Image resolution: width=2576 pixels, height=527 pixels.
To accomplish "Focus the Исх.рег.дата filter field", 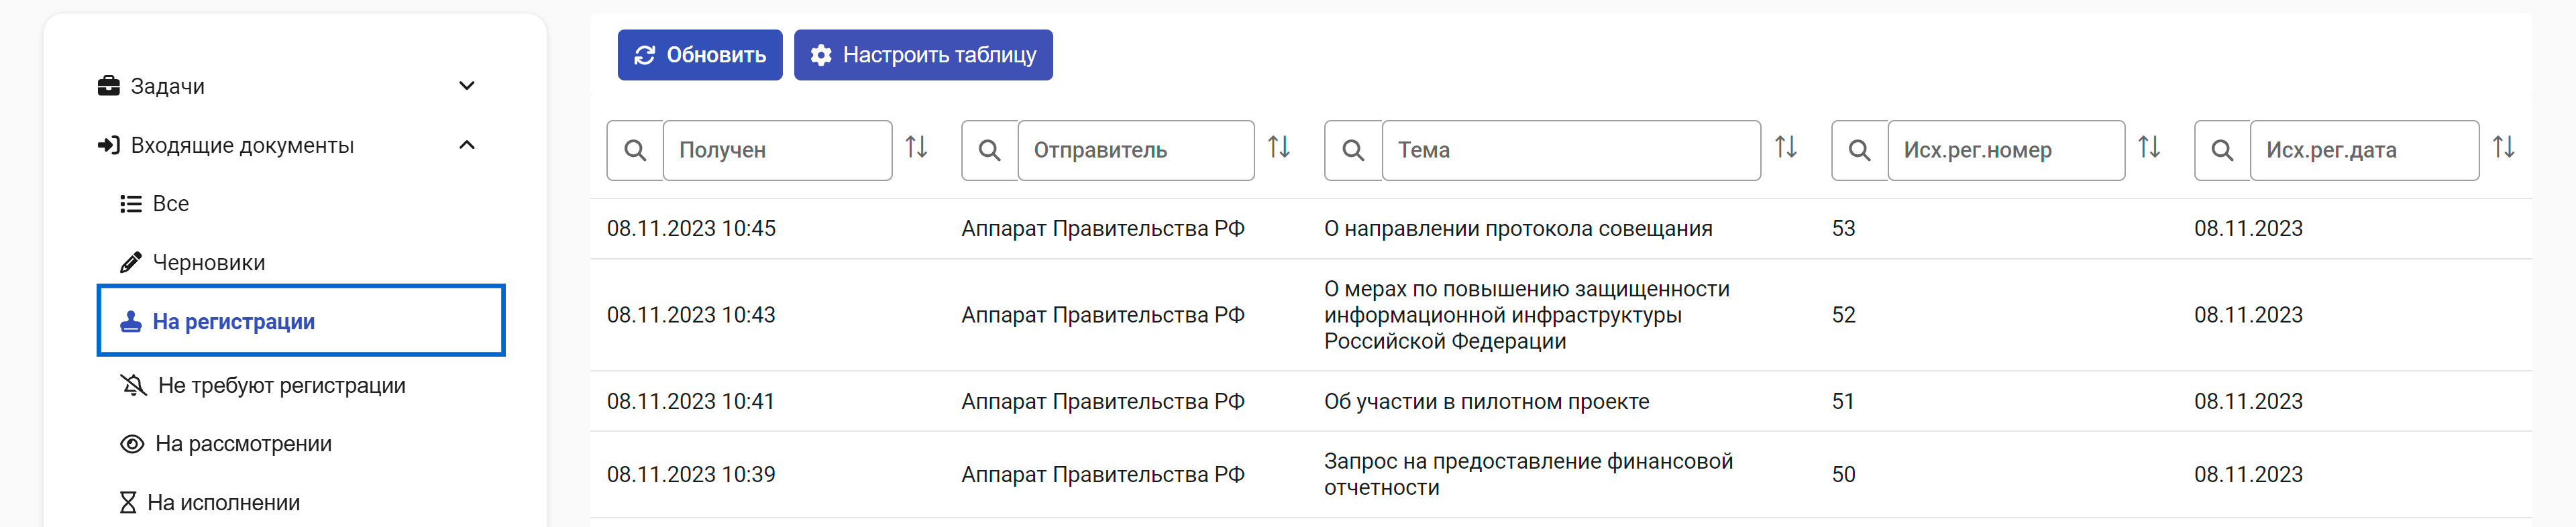I will [2364, 150].
